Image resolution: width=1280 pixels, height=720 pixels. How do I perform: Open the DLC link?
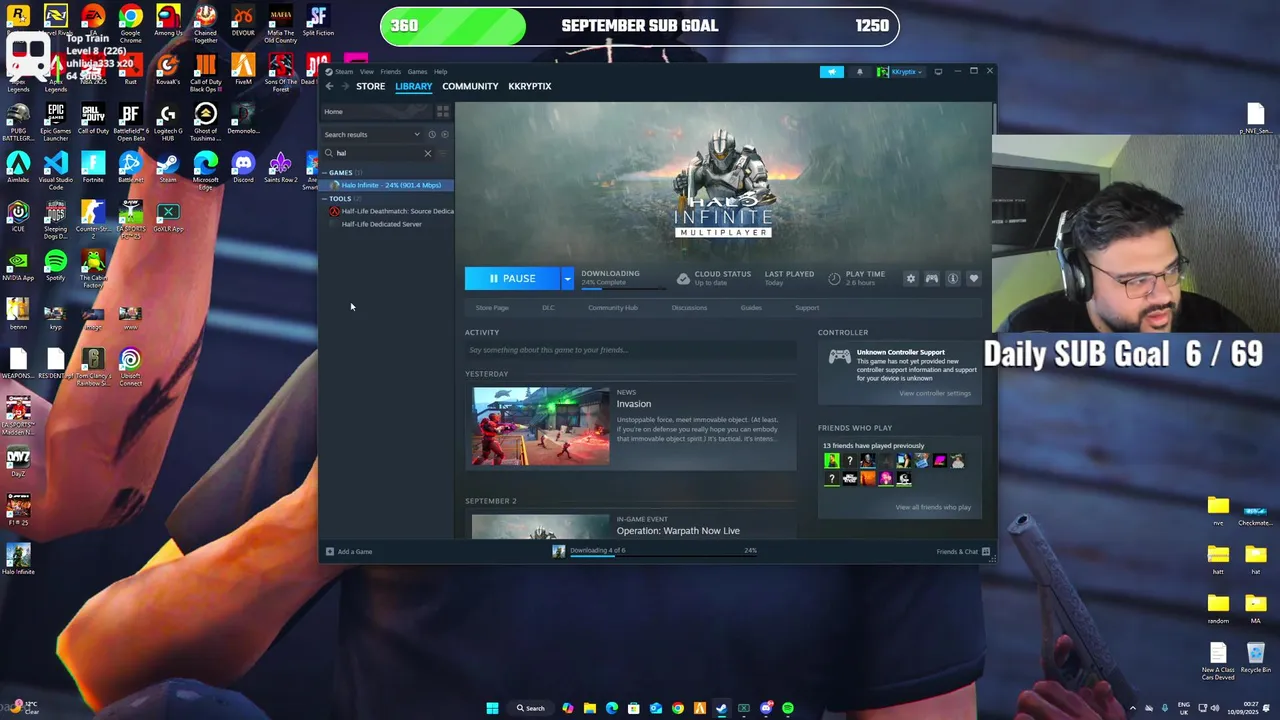tap(548, 308)
